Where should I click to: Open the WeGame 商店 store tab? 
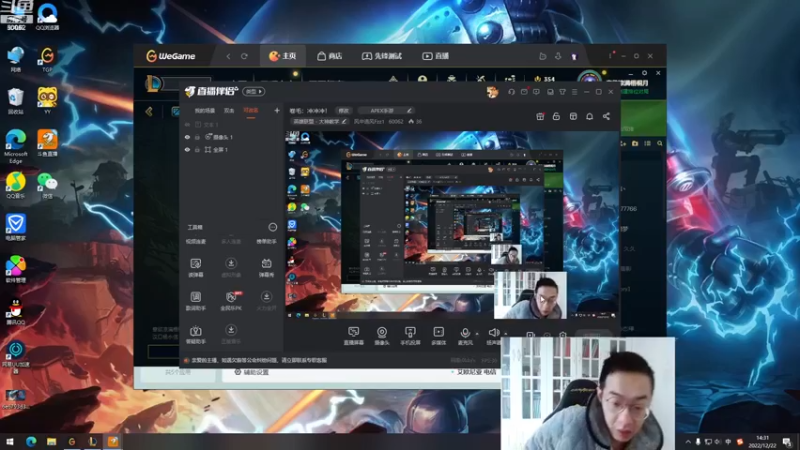pyautogui.click(x=330, y=56)
